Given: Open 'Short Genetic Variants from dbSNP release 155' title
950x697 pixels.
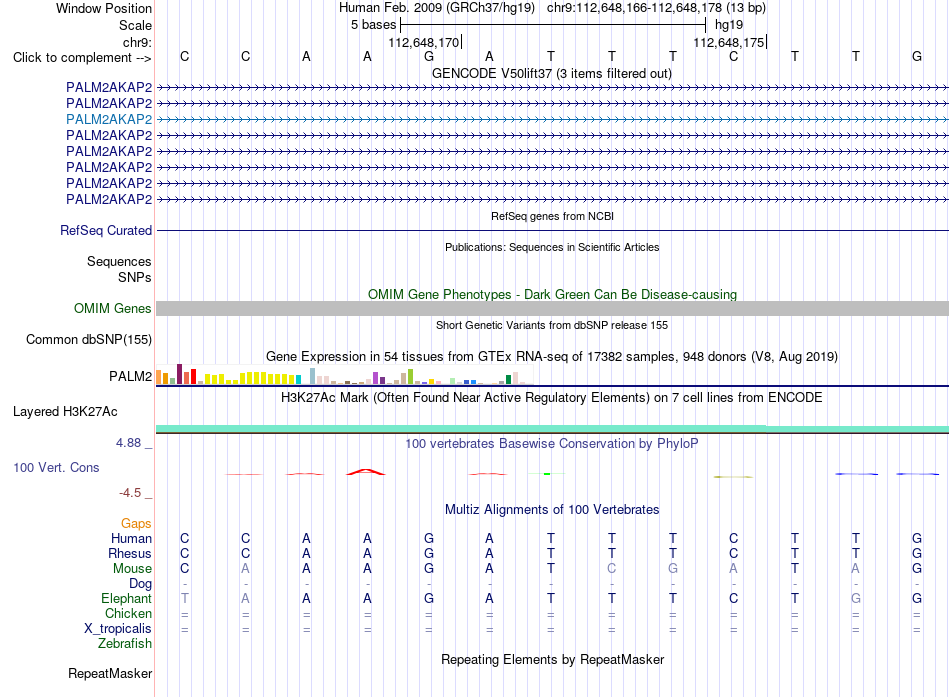Looking at the screenshot, I should (552, 325).
